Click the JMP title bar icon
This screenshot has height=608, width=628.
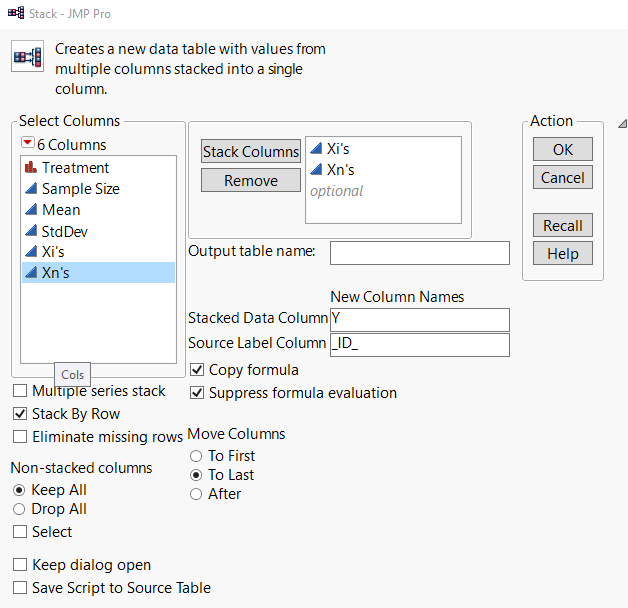pos(14,11)
